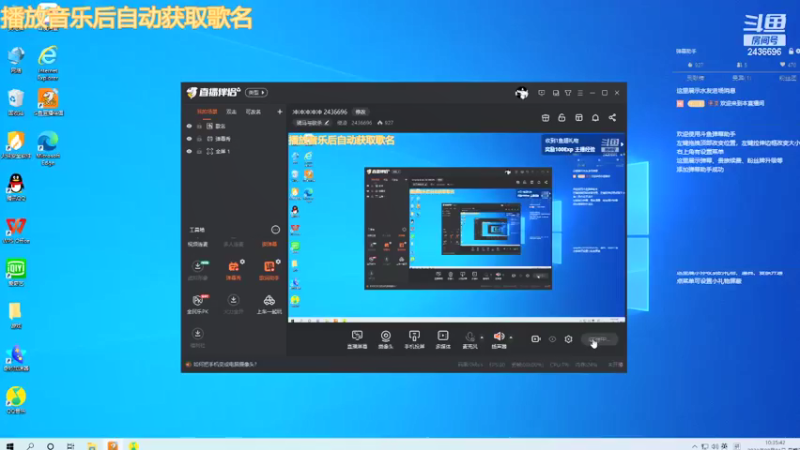800x450 pixels.
Task: Open the notification bell
Action: [x=595, y=118]
